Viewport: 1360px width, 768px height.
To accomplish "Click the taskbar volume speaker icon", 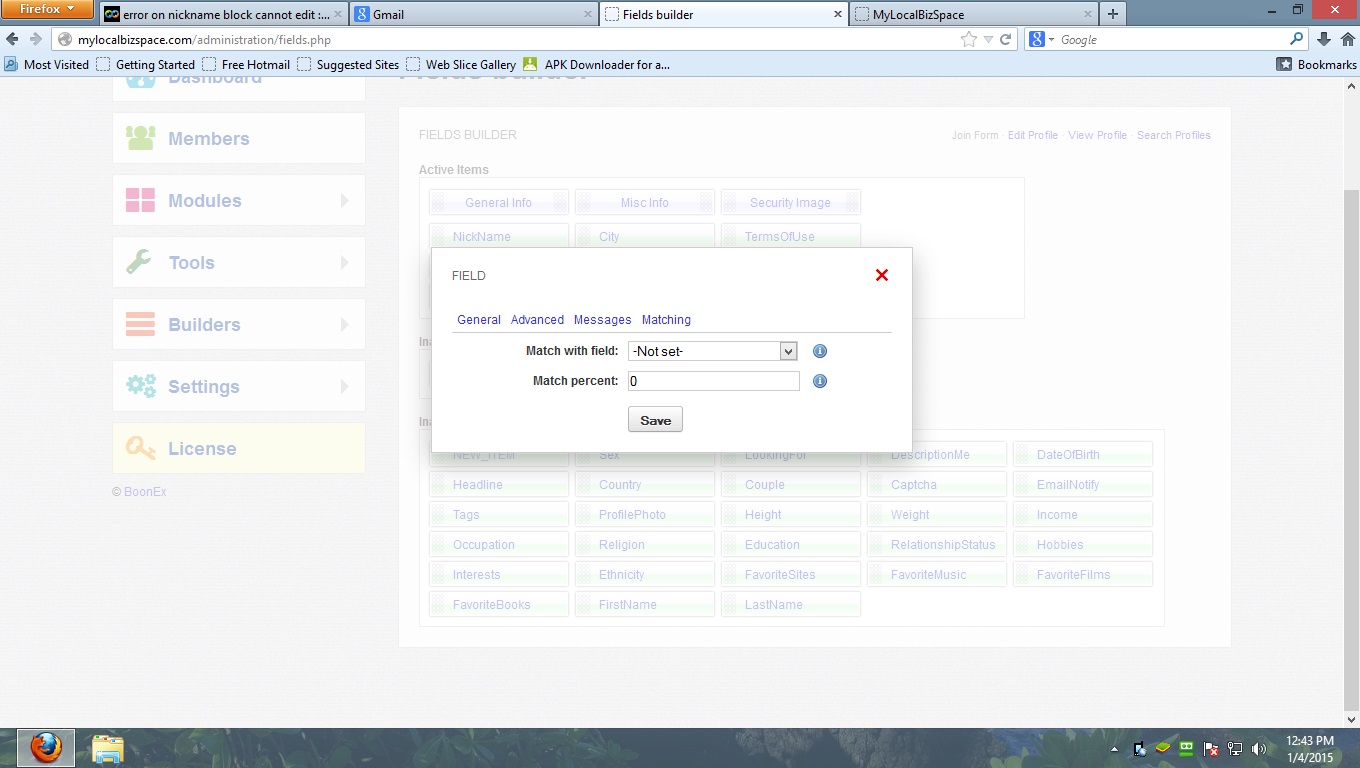I will pos(1259,748).
